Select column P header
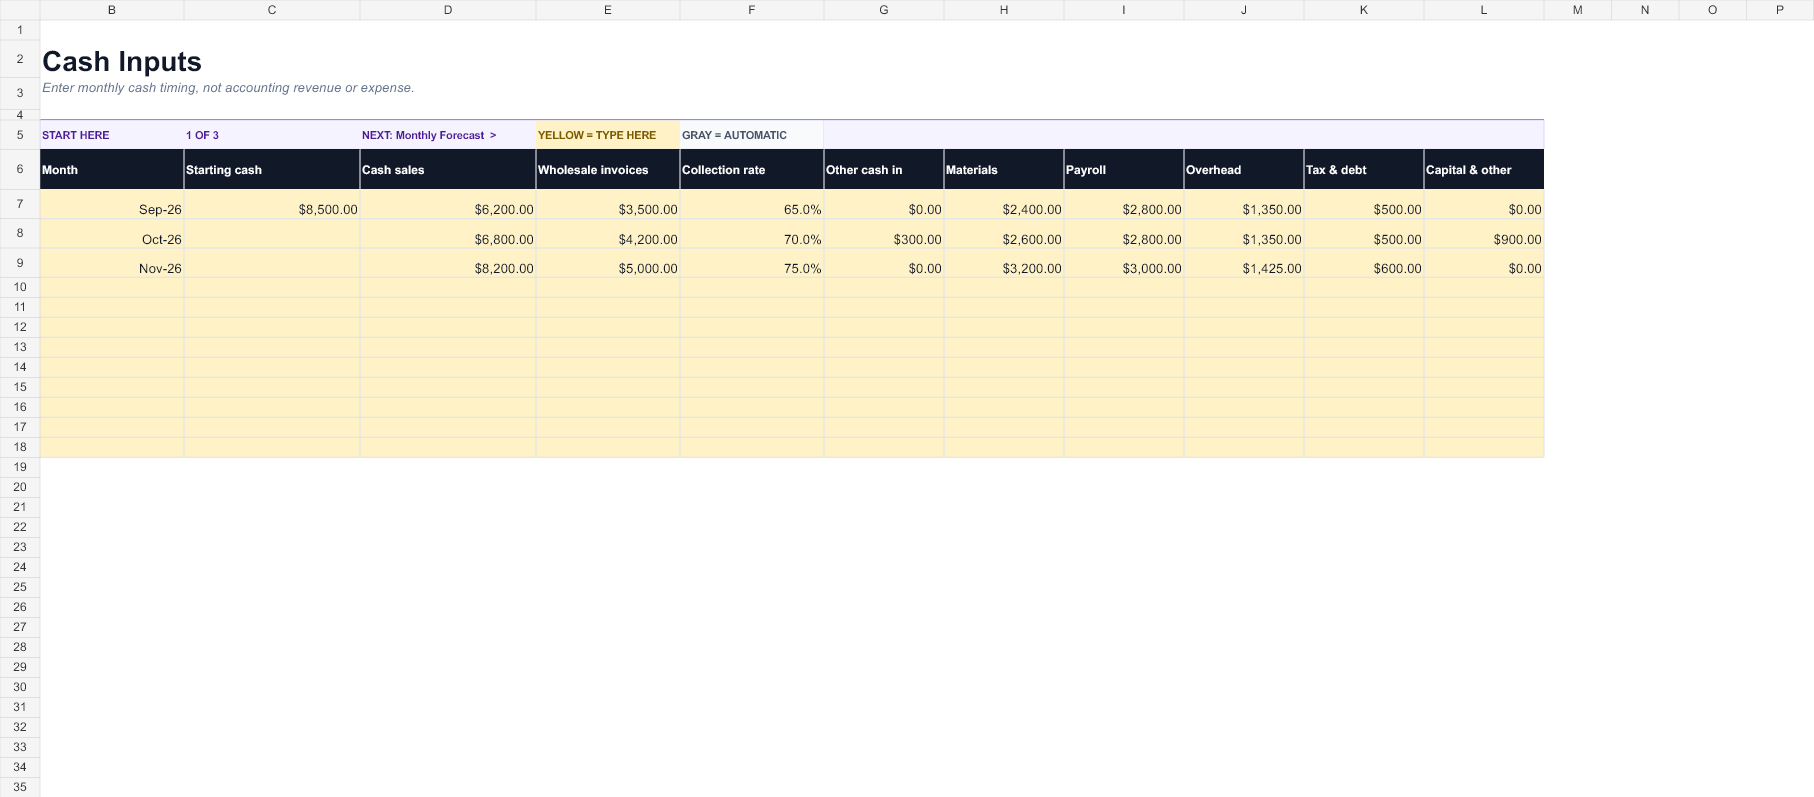This screenshot has width=1814, height=797. pyautogui.click(x=1780, y=10)
